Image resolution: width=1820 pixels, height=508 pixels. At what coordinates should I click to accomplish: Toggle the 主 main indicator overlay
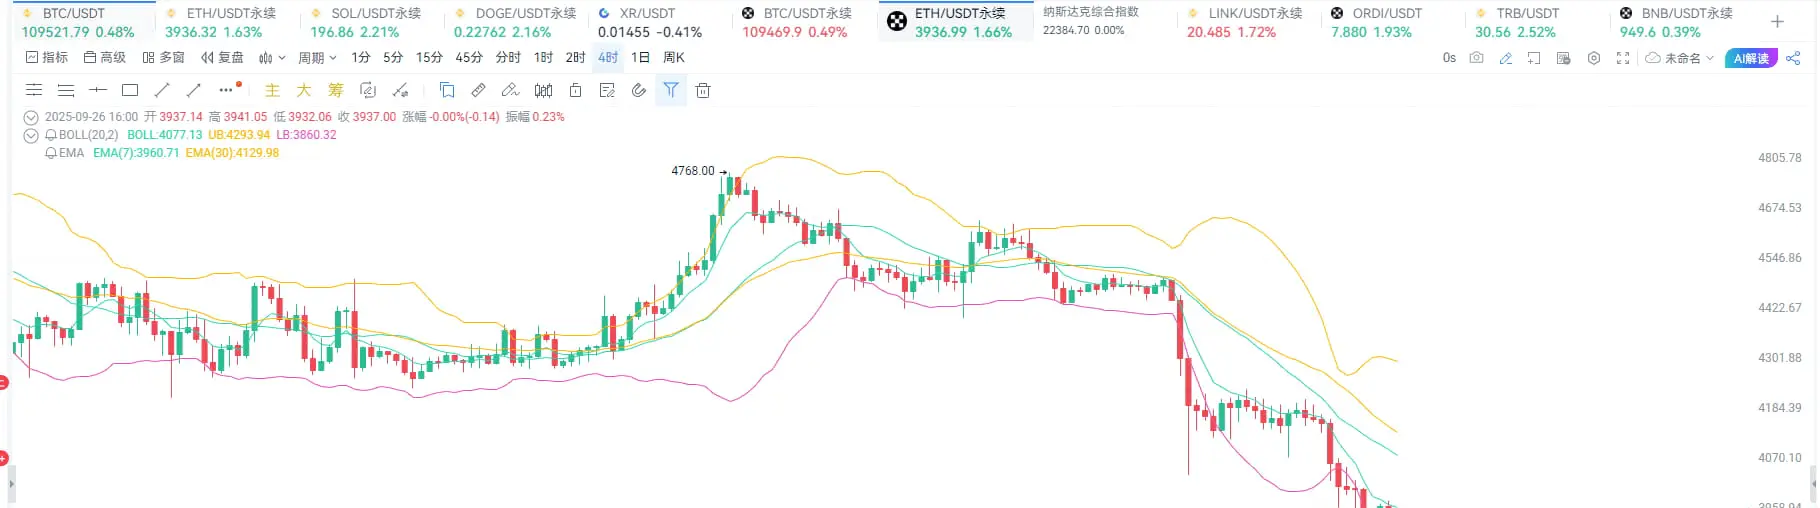coord(272,90)
